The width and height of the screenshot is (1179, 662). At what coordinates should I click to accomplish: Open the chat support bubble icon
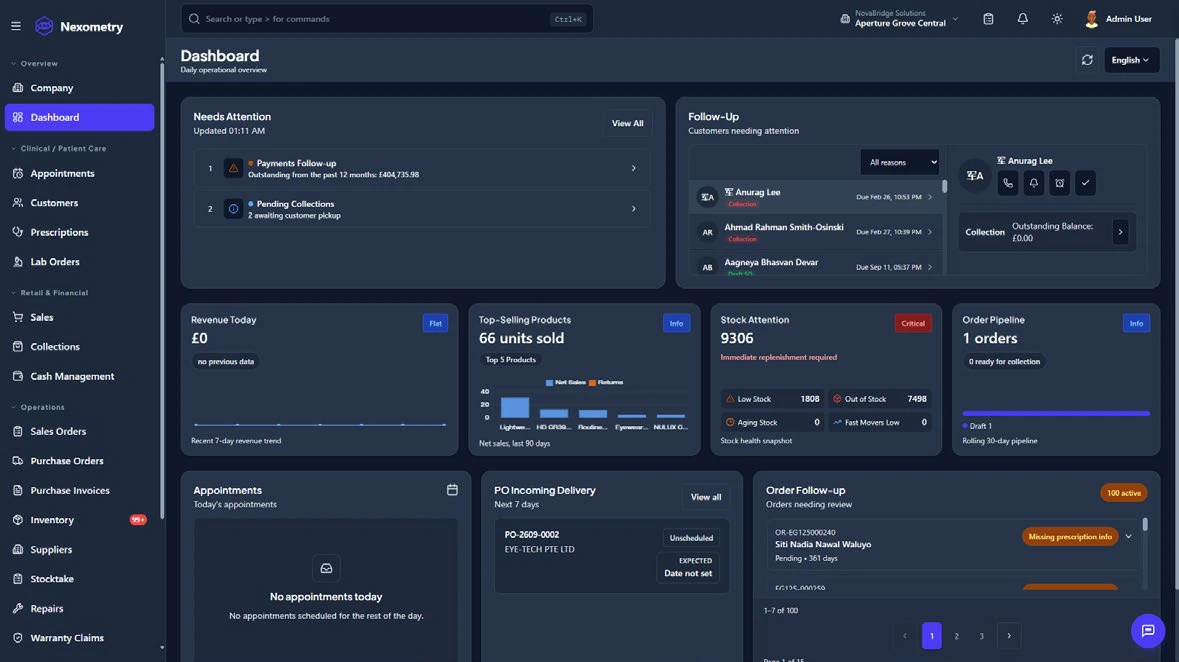pos(1148,631)
